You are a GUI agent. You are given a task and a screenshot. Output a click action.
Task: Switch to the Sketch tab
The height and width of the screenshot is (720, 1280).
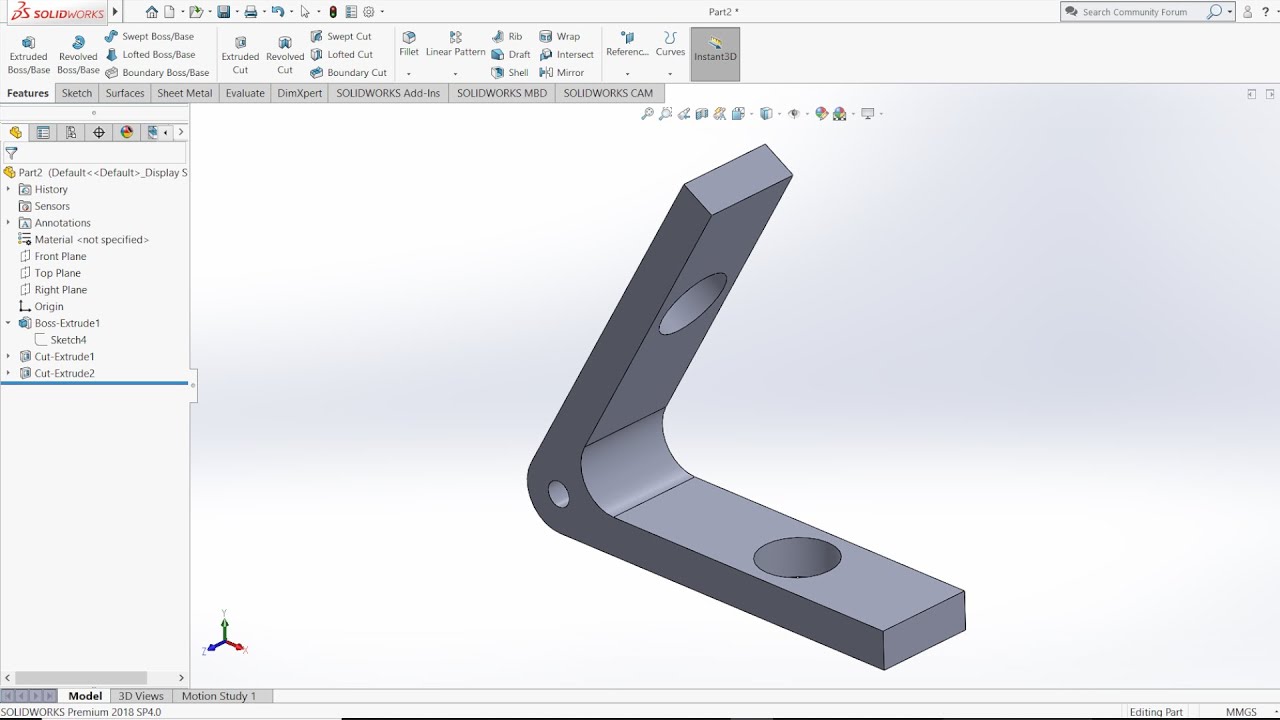[77, 93]
